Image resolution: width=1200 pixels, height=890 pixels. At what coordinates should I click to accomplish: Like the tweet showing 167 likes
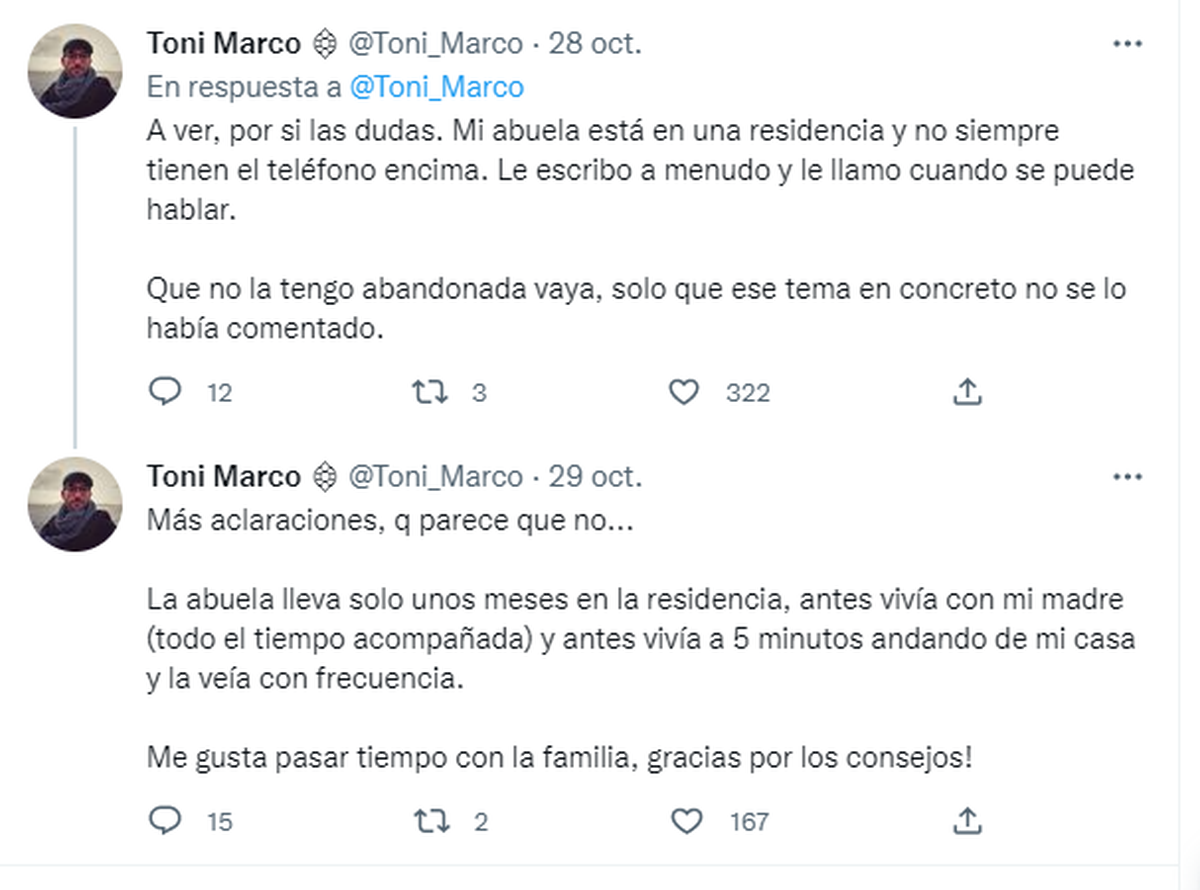tap(684, 820)
